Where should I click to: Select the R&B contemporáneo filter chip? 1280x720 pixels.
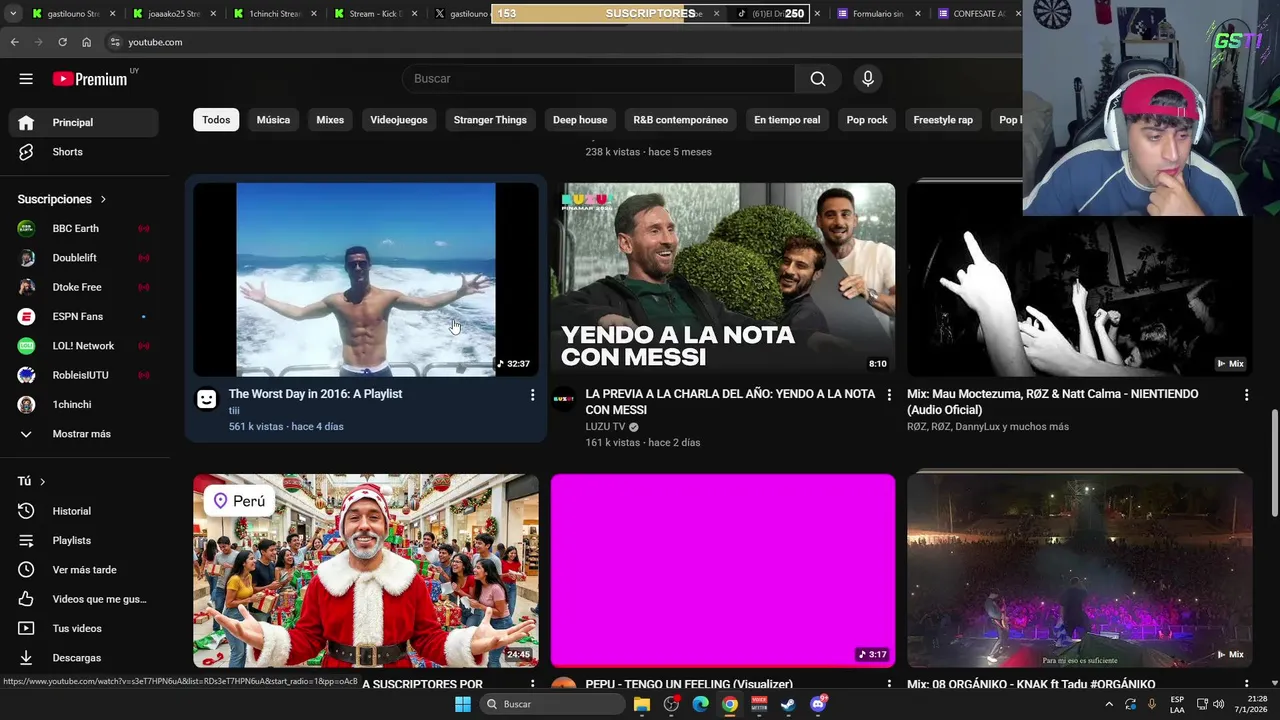[681, 120]
